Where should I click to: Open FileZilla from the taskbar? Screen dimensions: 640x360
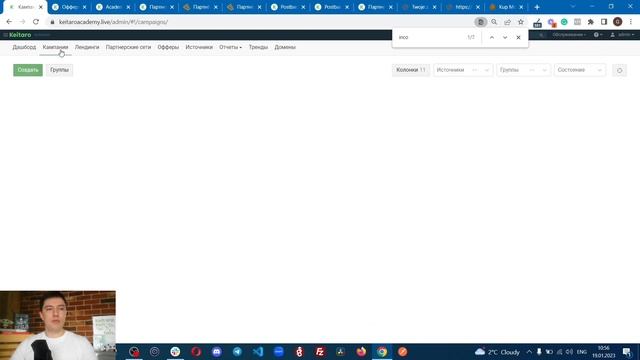pos(320,352)
